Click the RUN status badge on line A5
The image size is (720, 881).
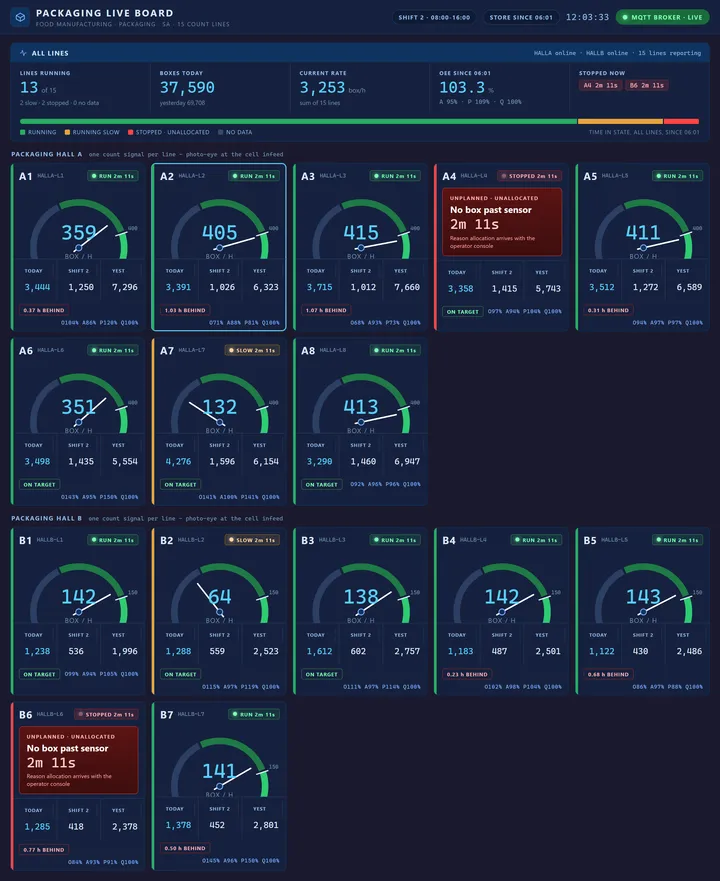[x=677, y=176]
